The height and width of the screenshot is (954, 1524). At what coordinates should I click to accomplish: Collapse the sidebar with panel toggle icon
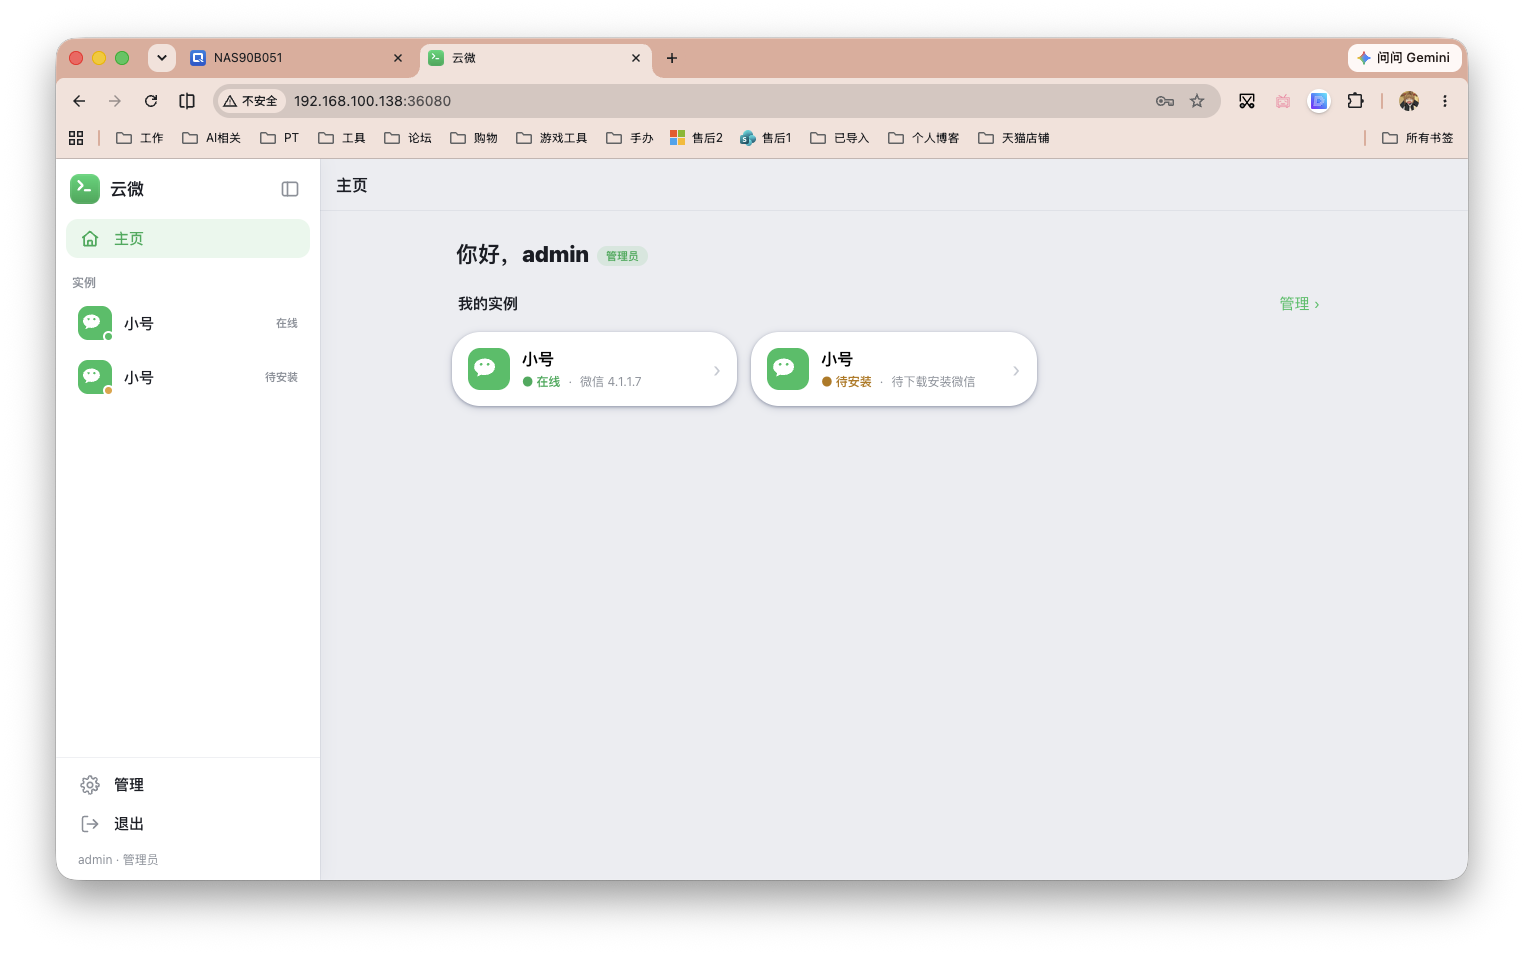290,189
